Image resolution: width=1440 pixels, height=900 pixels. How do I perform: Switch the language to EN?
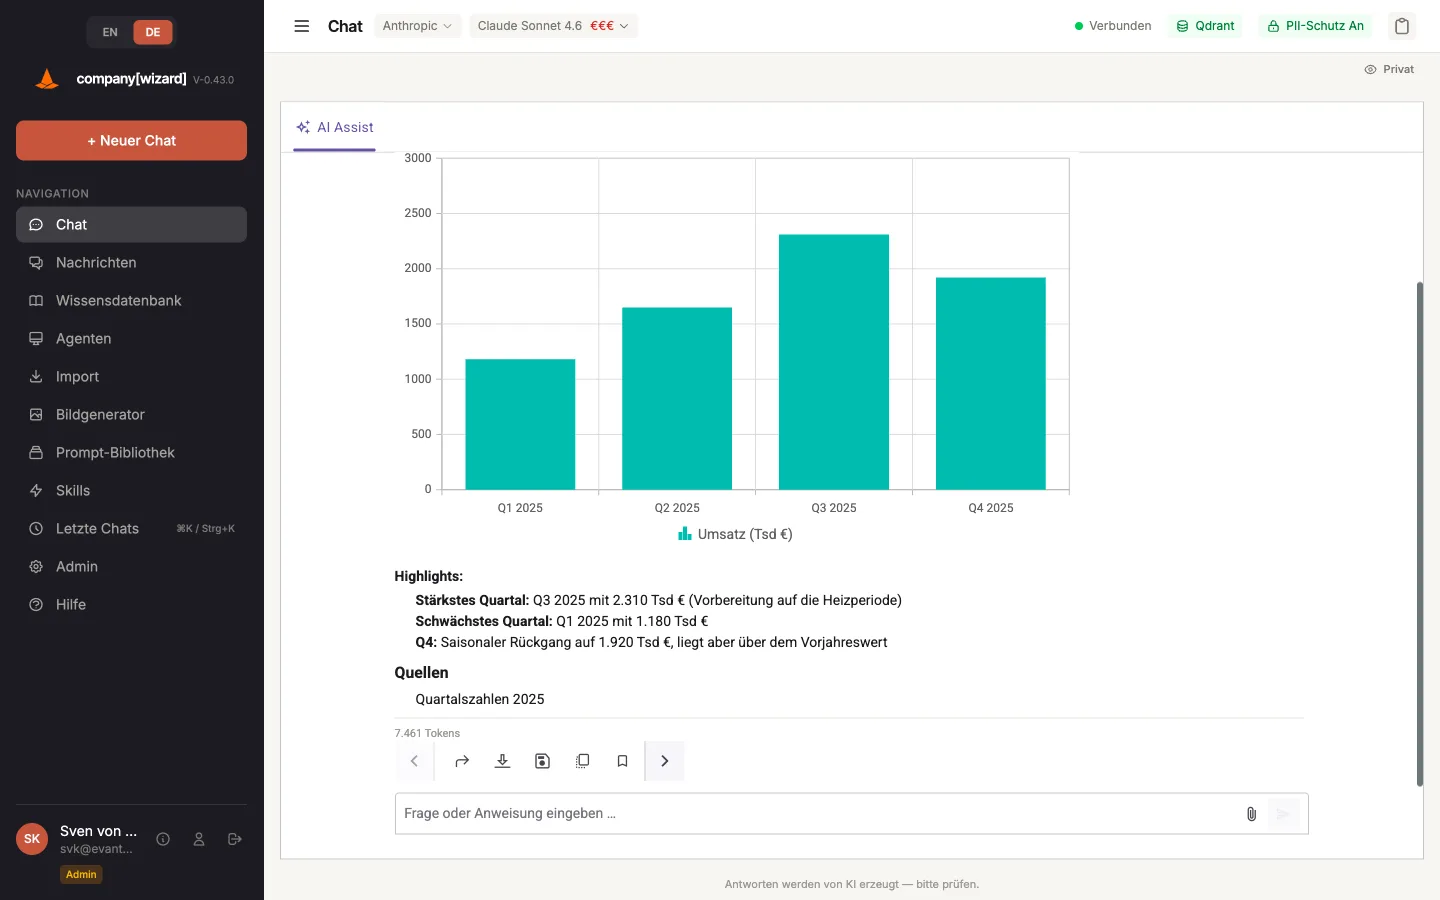pyautogui.click(x=110, y=32)
